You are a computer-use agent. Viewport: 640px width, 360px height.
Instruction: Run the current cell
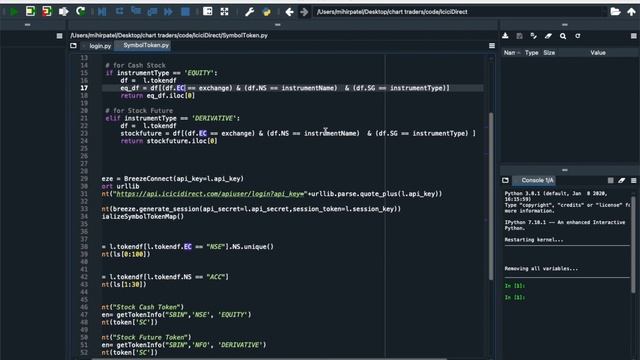(x=30, y=11)
